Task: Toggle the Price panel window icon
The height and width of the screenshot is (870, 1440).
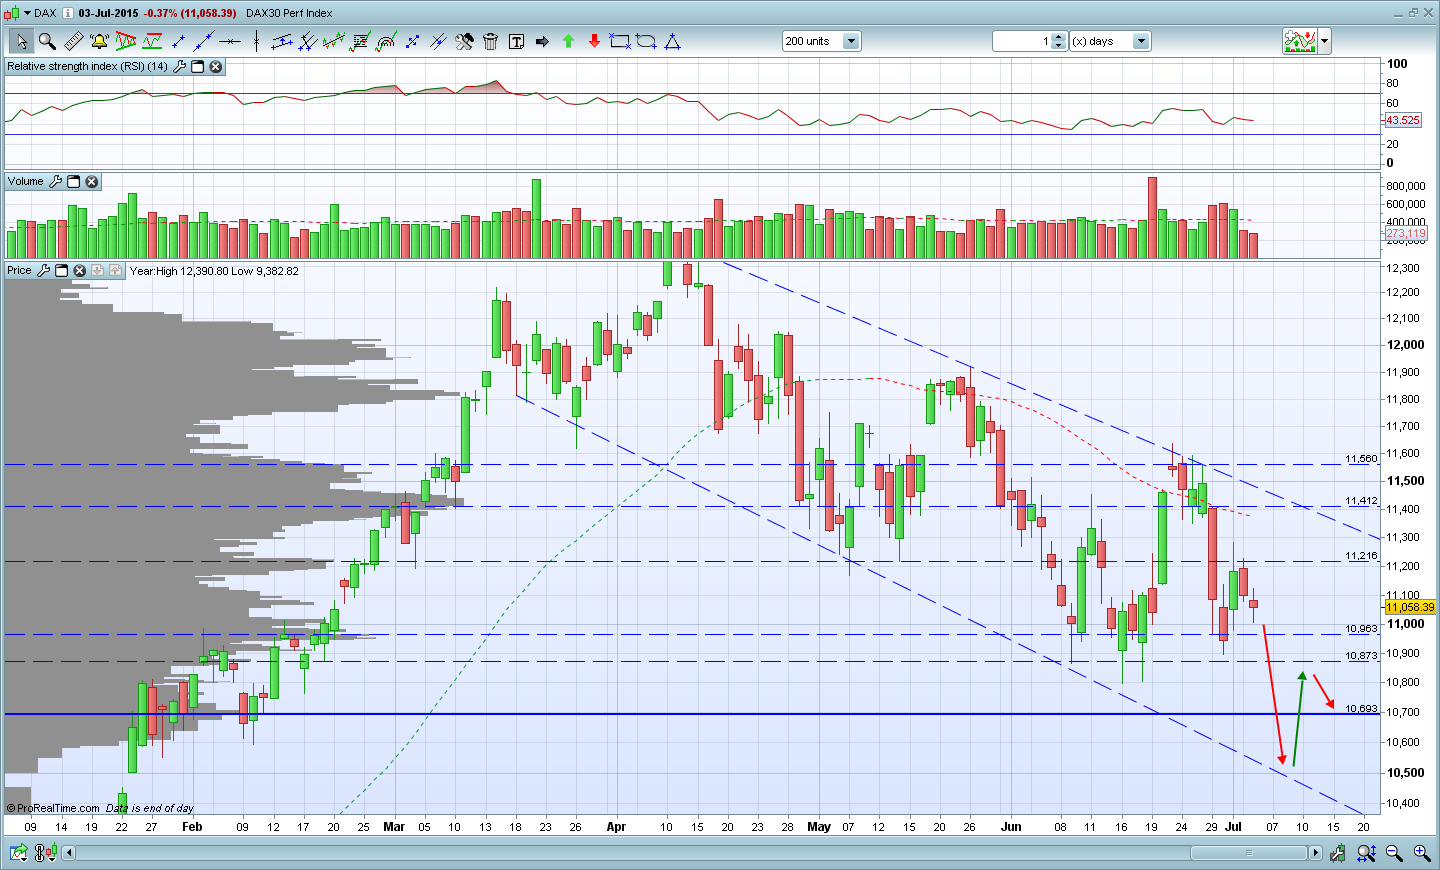Action: pyautogui.click(x=61, y=270)
